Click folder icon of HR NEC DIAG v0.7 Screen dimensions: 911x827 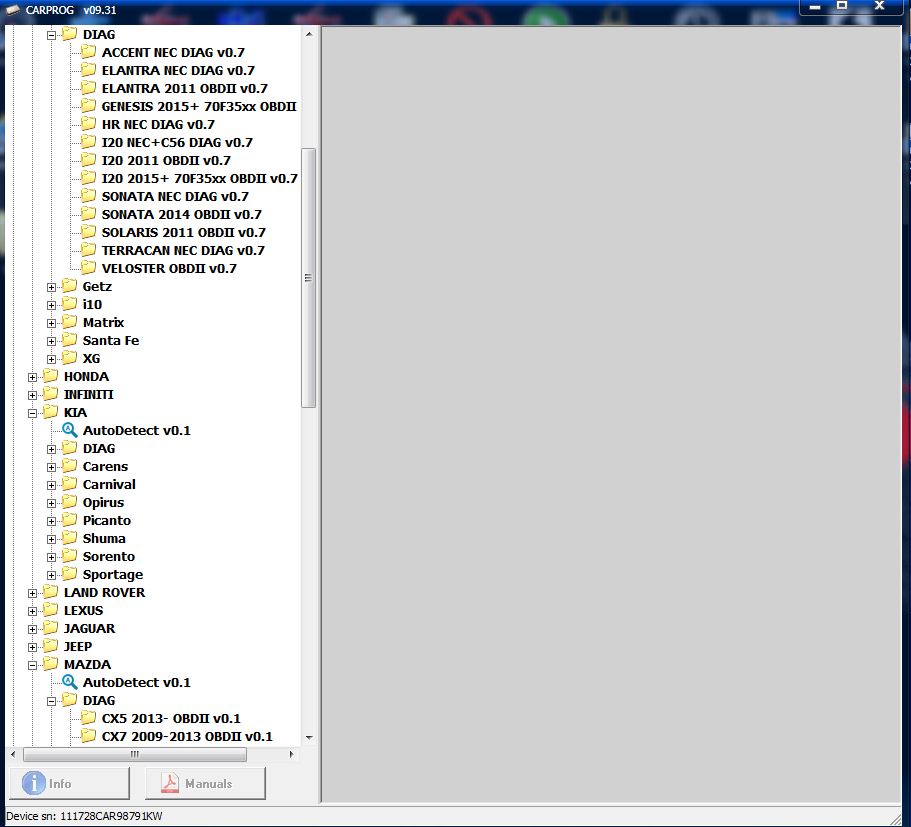pos(88,124)
